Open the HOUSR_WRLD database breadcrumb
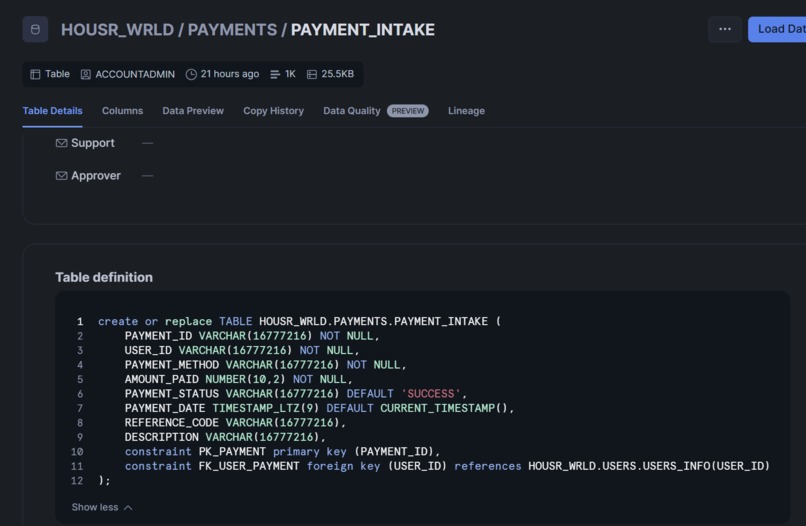The height and width of the screenshot is (526, 806). pos(117,30)
